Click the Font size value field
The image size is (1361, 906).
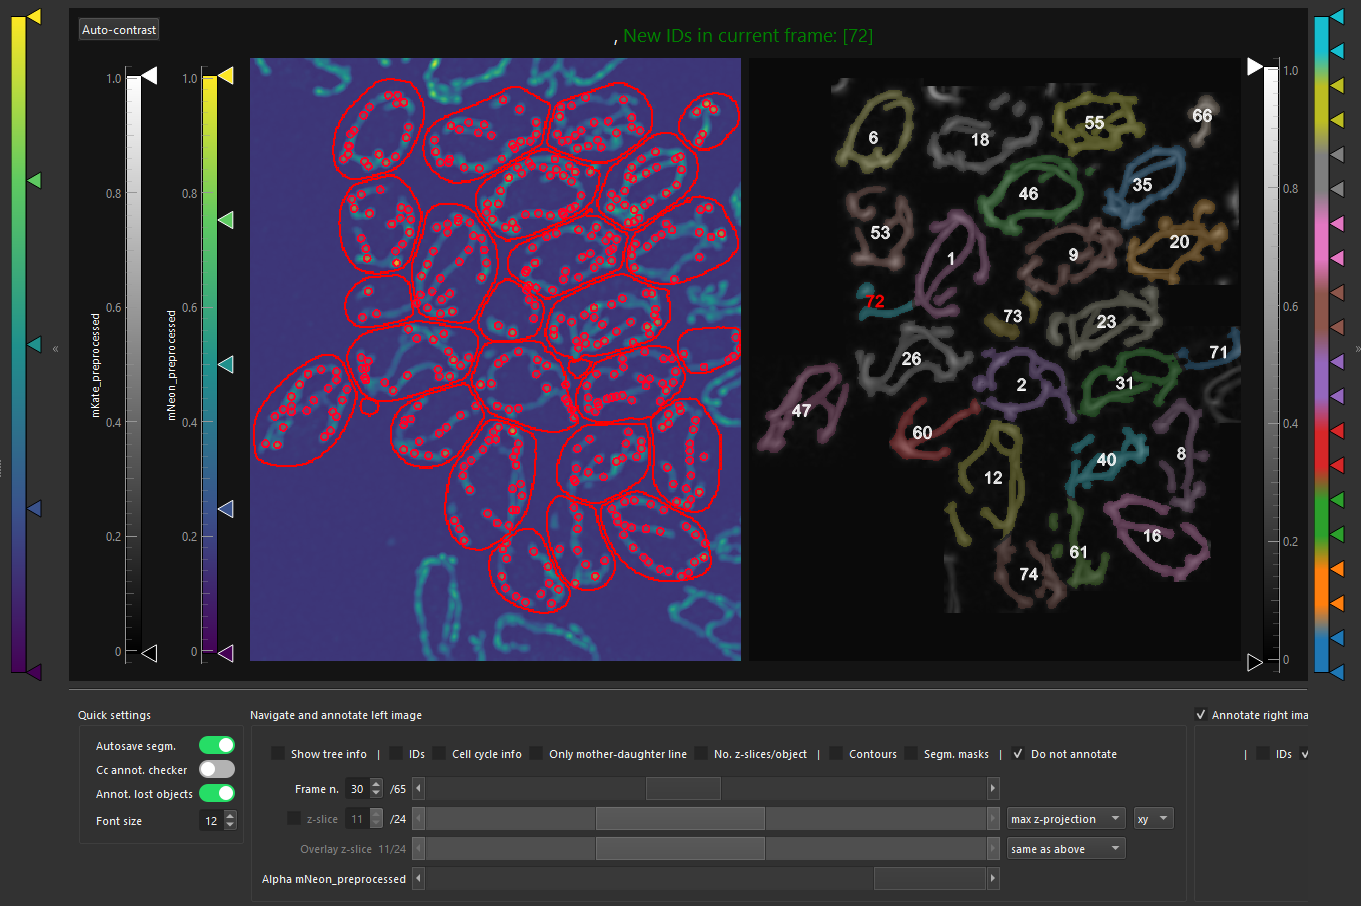click(x=211, y=821)
